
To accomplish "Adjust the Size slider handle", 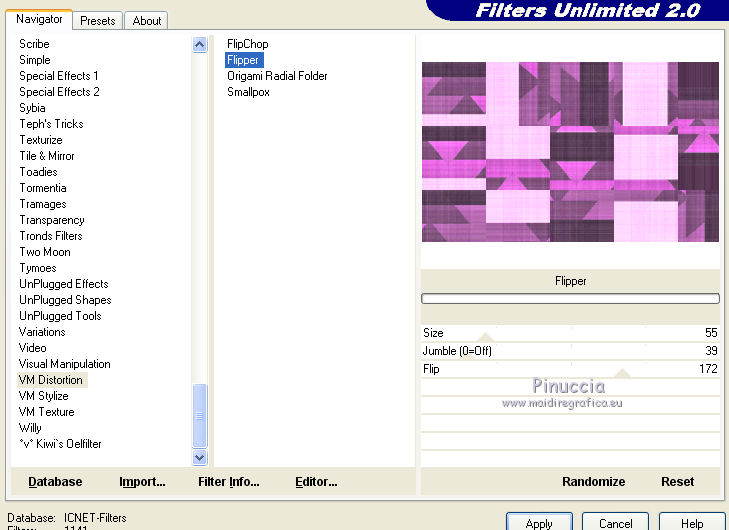I will click(485, 337).
